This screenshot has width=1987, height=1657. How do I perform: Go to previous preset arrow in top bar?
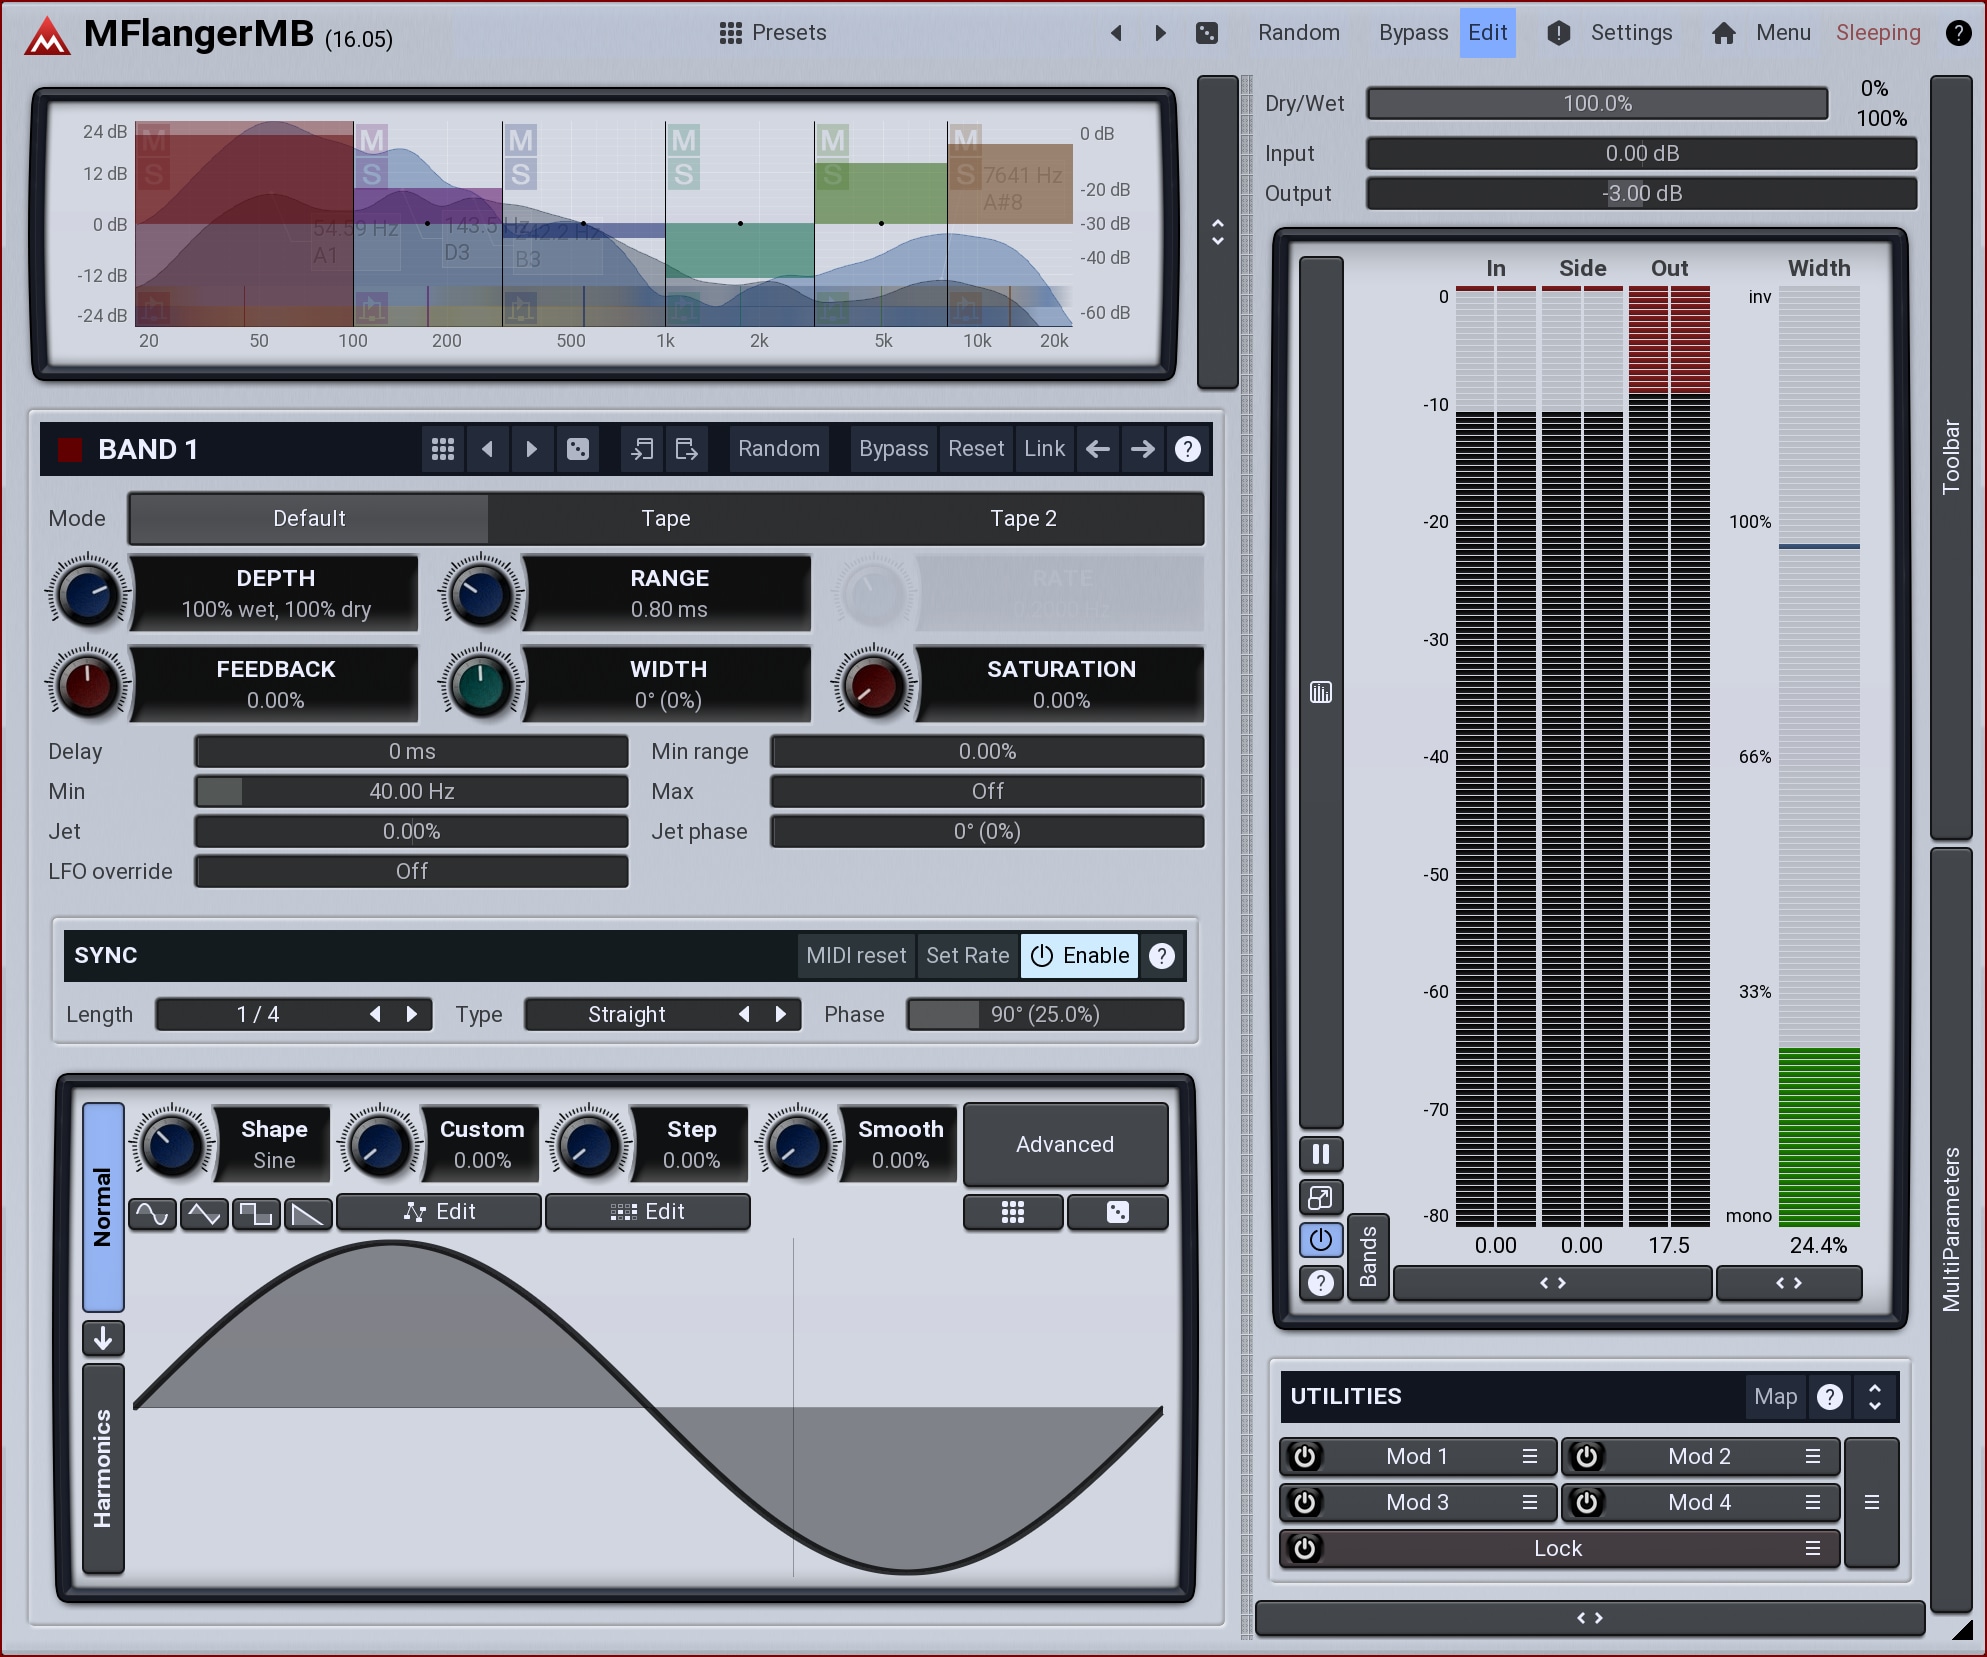(1117, 33)
